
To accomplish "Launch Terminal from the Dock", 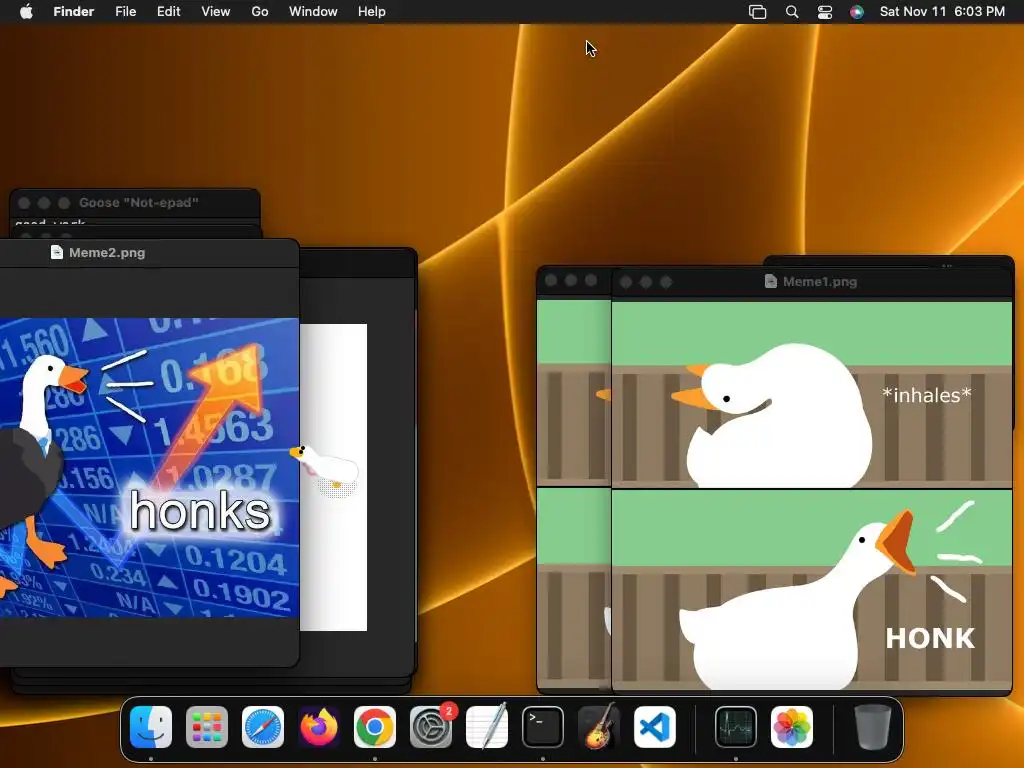I will pyautogui.click(x=543, y=727).
